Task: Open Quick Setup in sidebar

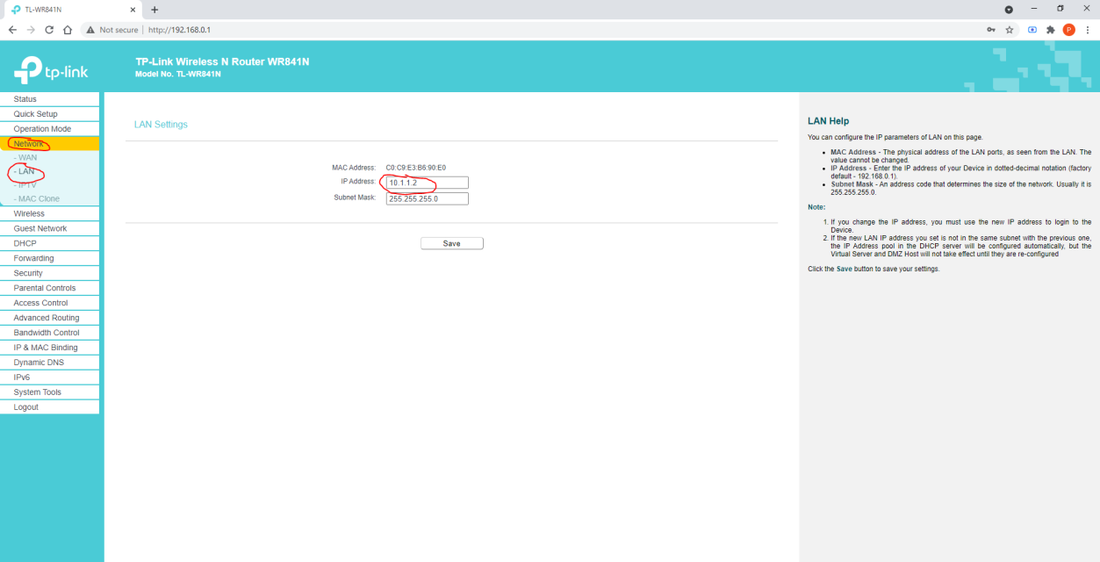Action: 50,114
